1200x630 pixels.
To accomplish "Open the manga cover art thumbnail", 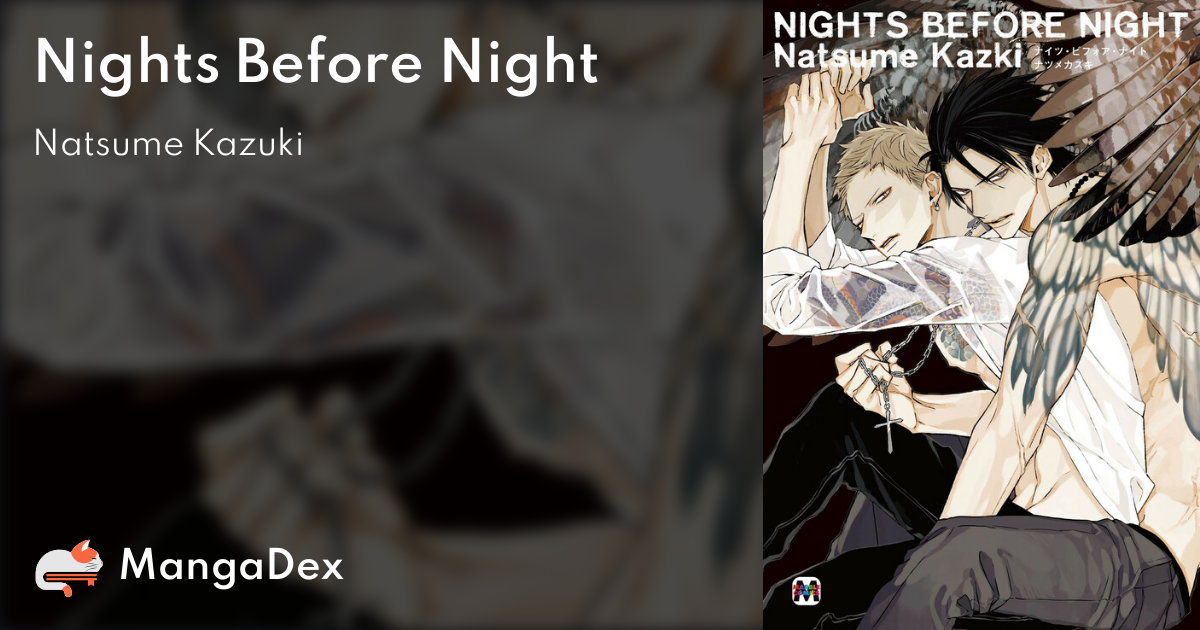I will (981, 315).
